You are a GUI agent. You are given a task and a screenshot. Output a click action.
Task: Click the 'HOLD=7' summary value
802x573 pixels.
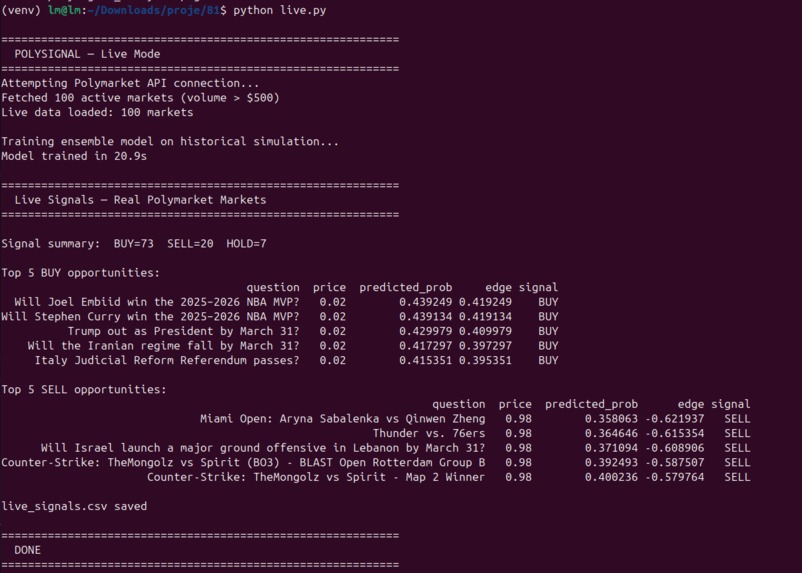247,244
